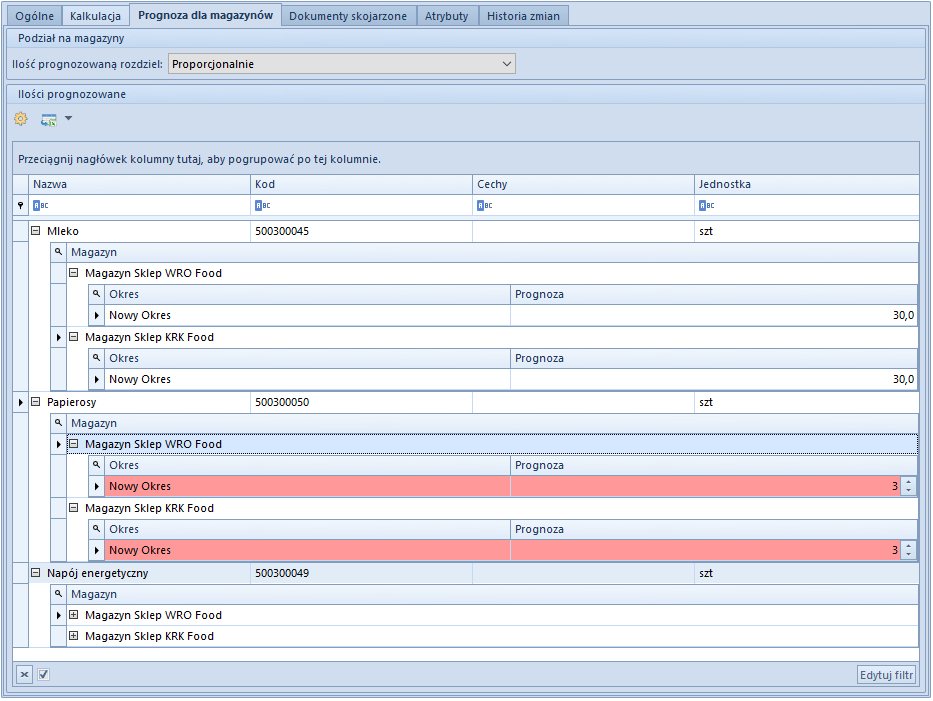The width and height of the screenshot is (933, 701).
Task: Click the gear settings icon in toolbar
Action: pos(20,119)
